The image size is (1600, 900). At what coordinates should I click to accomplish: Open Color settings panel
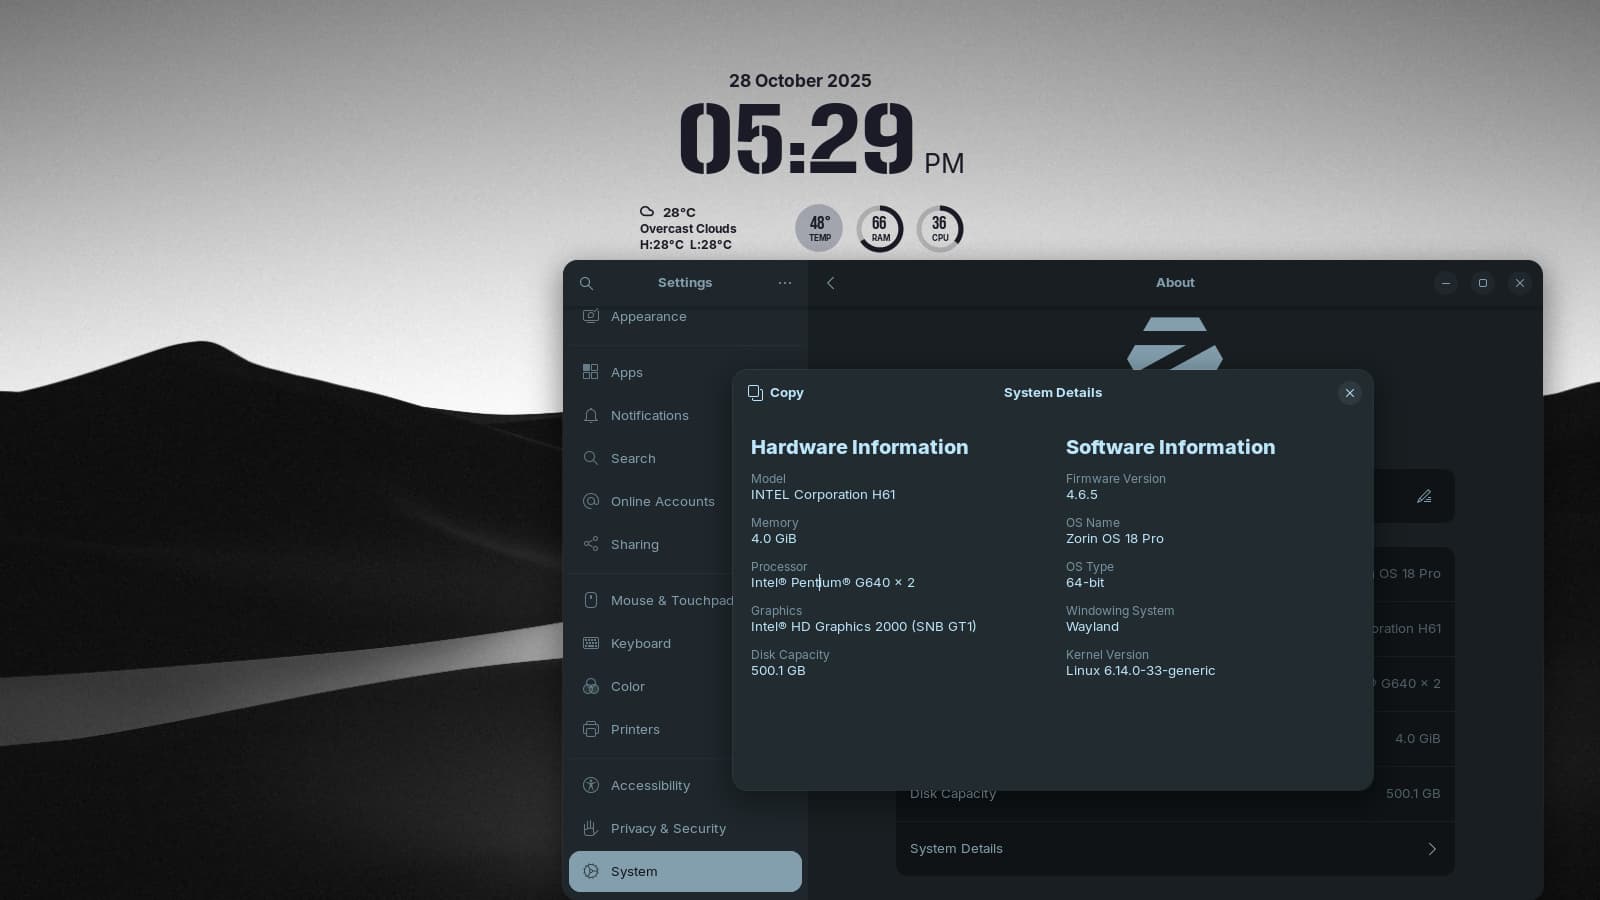point(627,686)
